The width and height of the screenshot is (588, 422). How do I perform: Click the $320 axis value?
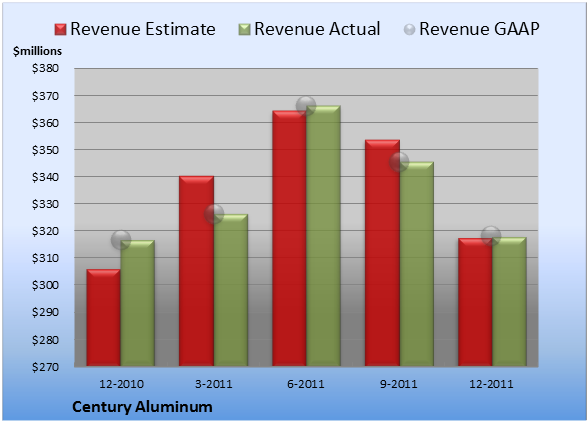45,231
